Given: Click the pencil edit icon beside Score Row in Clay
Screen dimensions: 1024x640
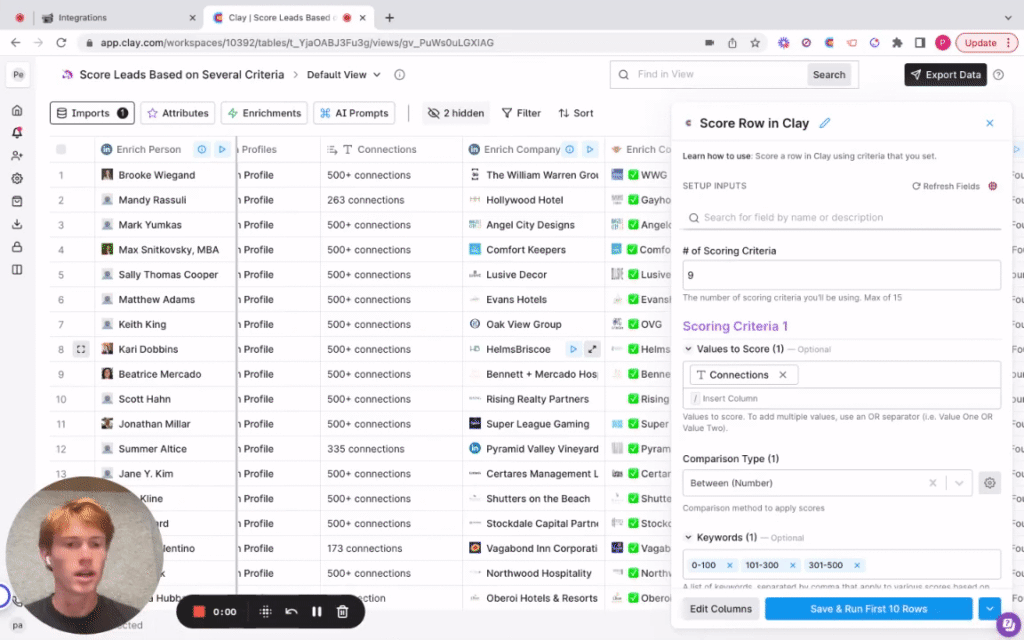Looking at the screenshot, I should (825, 123).
